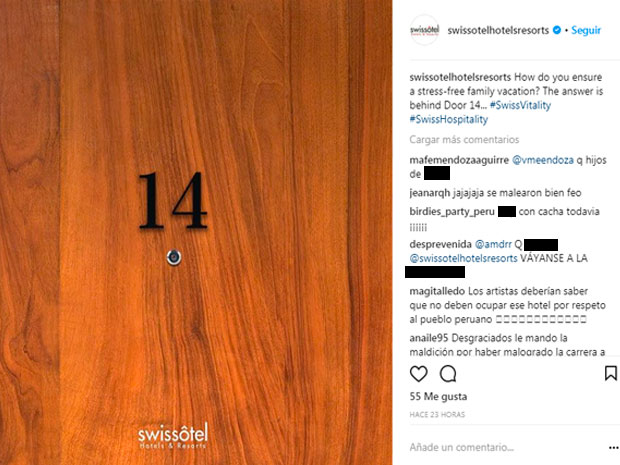Load more comments with Cargar más comentarios
Screen dimensions: 620x465
464,140
